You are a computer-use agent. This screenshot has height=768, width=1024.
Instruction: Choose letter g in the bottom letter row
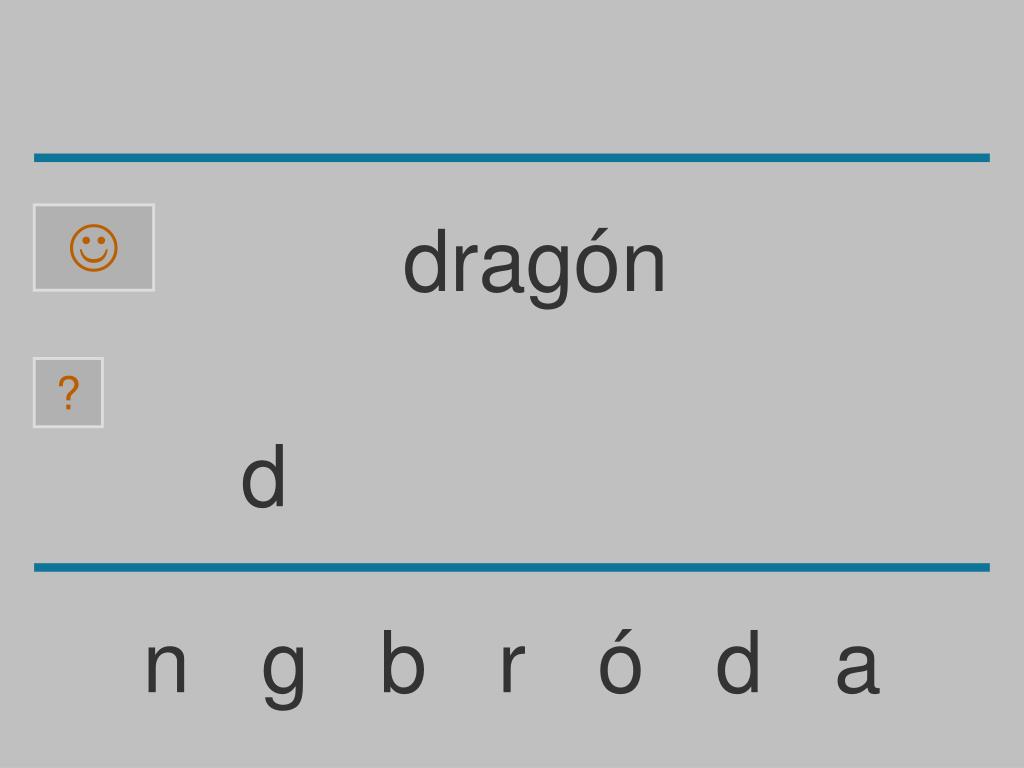tap(283, 675)
